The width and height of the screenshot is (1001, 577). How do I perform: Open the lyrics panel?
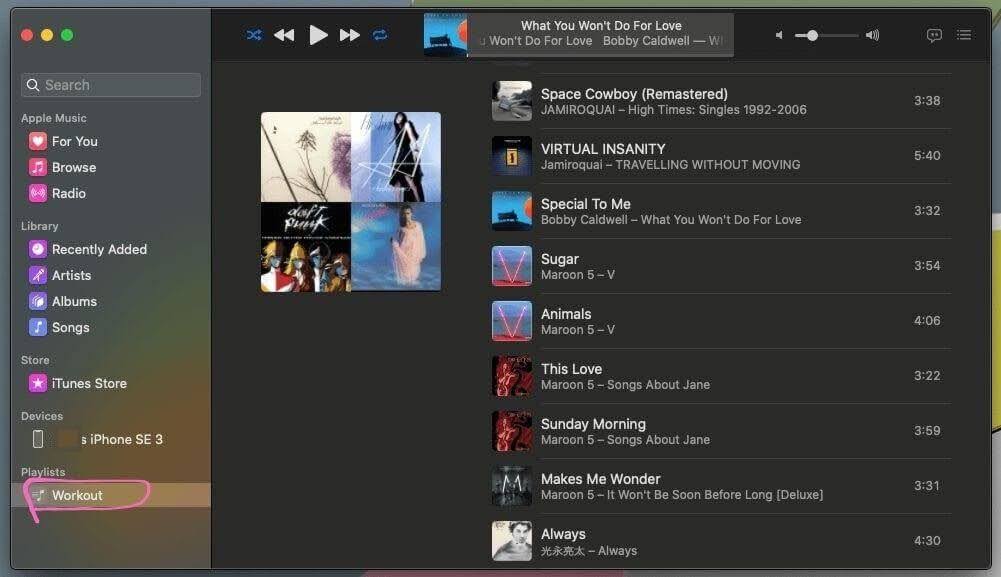(x=934, y=35)
